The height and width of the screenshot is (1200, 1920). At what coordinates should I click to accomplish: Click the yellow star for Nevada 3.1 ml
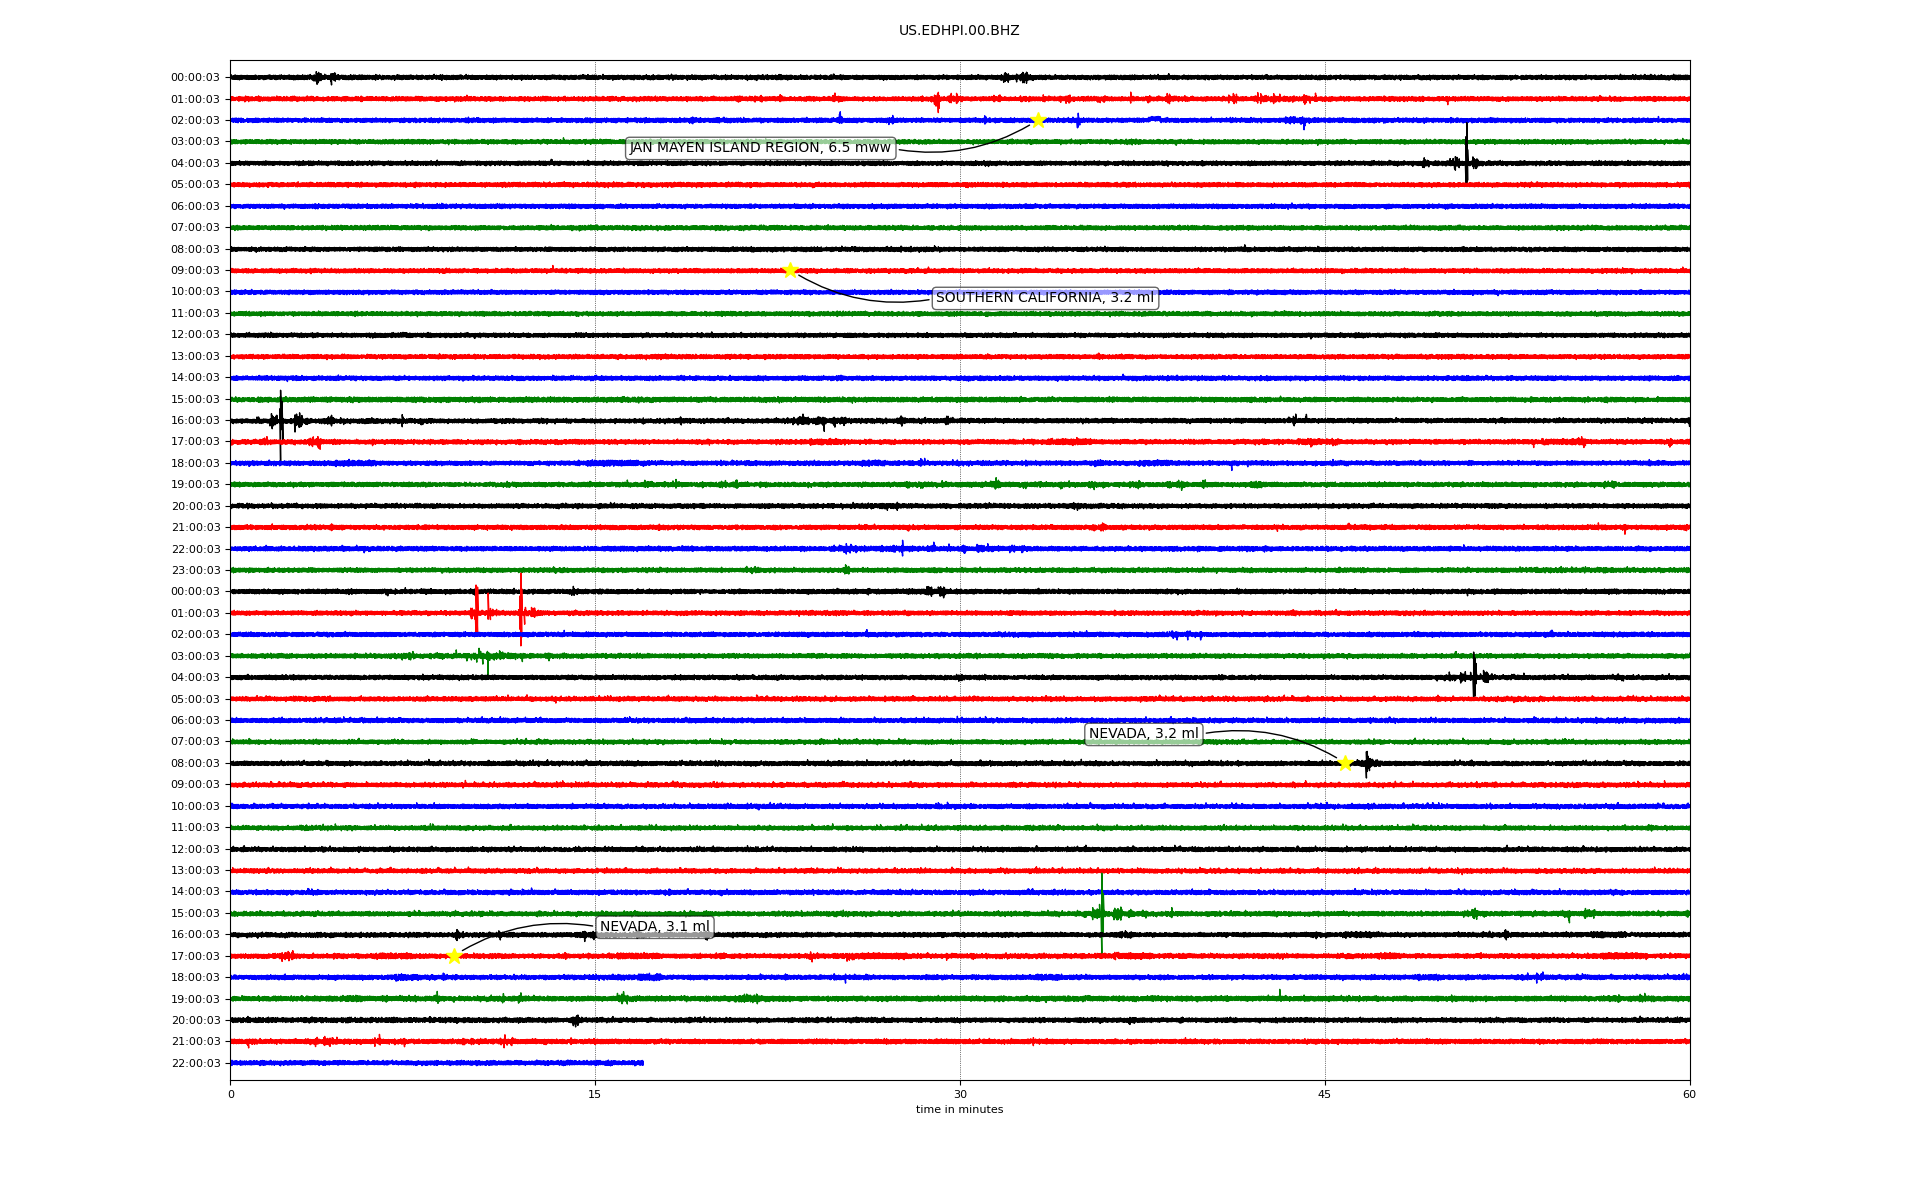[454, 956]
